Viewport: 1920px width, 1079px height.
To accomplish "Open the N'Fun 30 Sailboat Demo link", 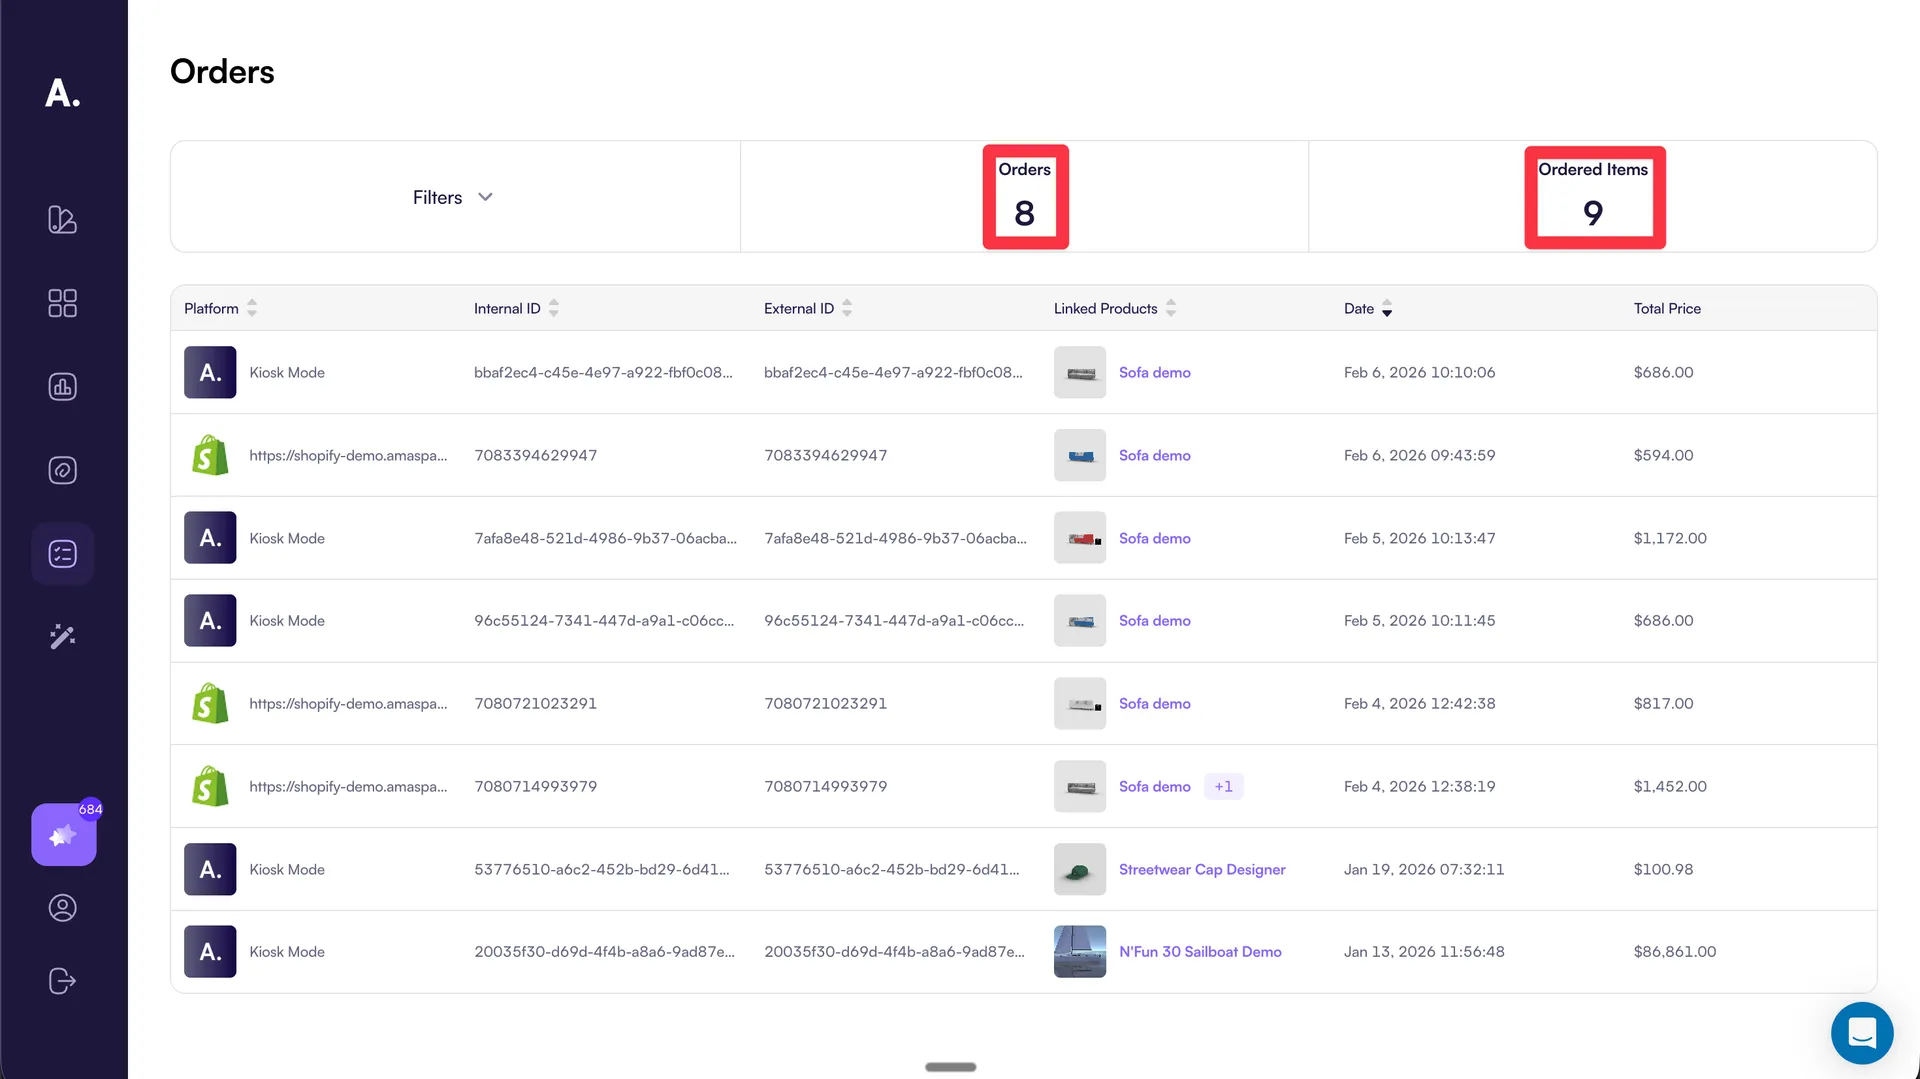I will click(x=1199, y=952).
